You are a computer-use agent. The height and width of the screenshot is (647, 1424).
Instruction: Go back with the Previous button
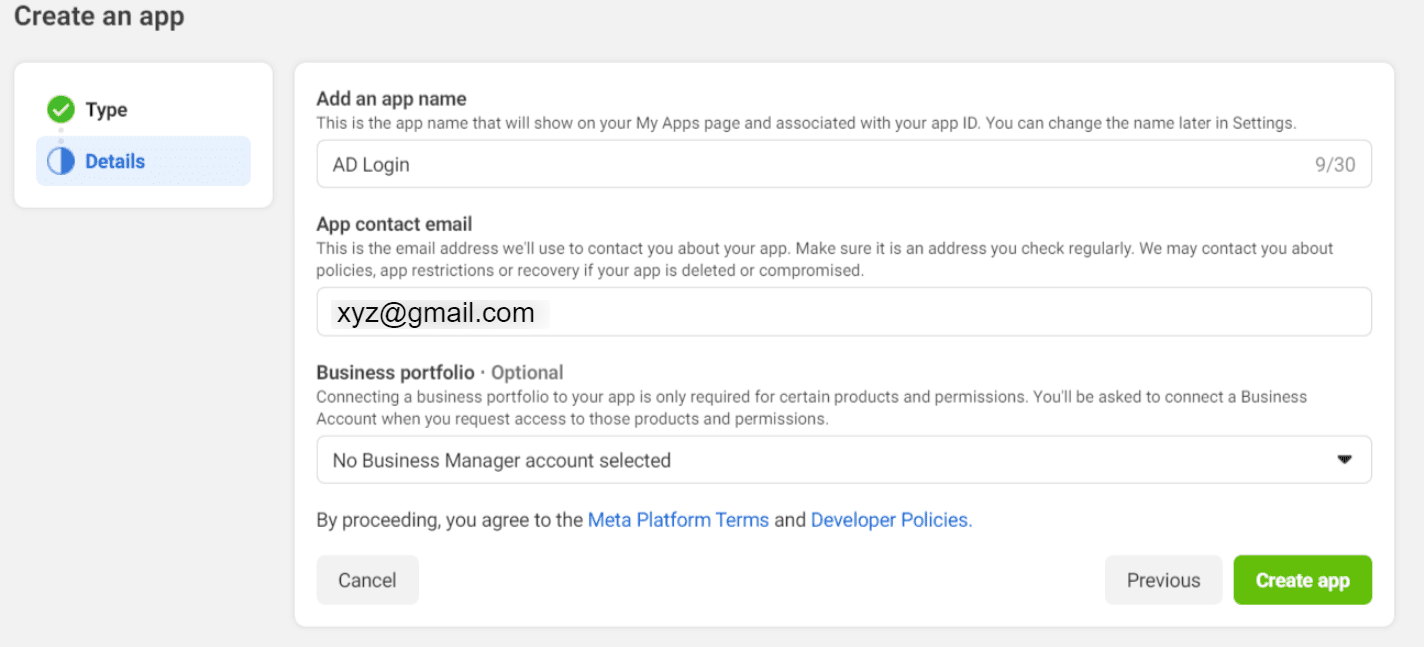tap(1163, 581)
